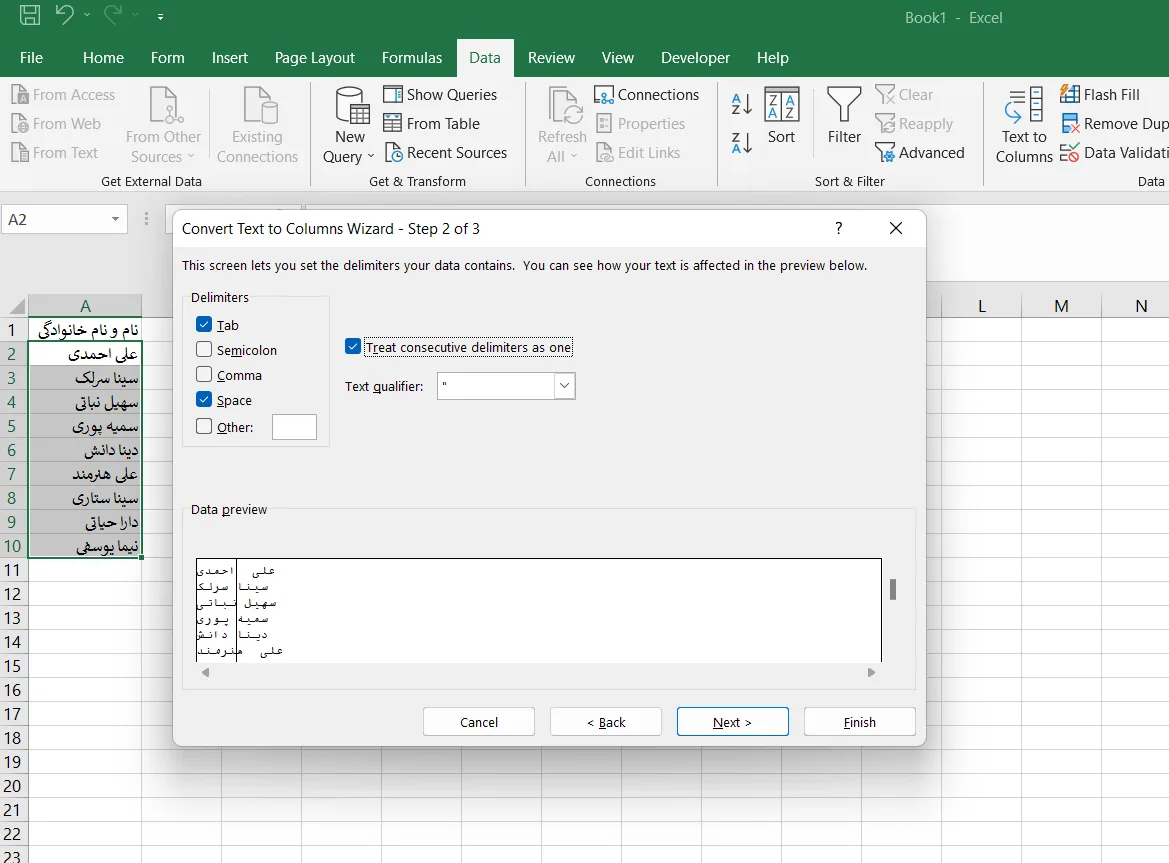Click the Back button

point(605,722)
